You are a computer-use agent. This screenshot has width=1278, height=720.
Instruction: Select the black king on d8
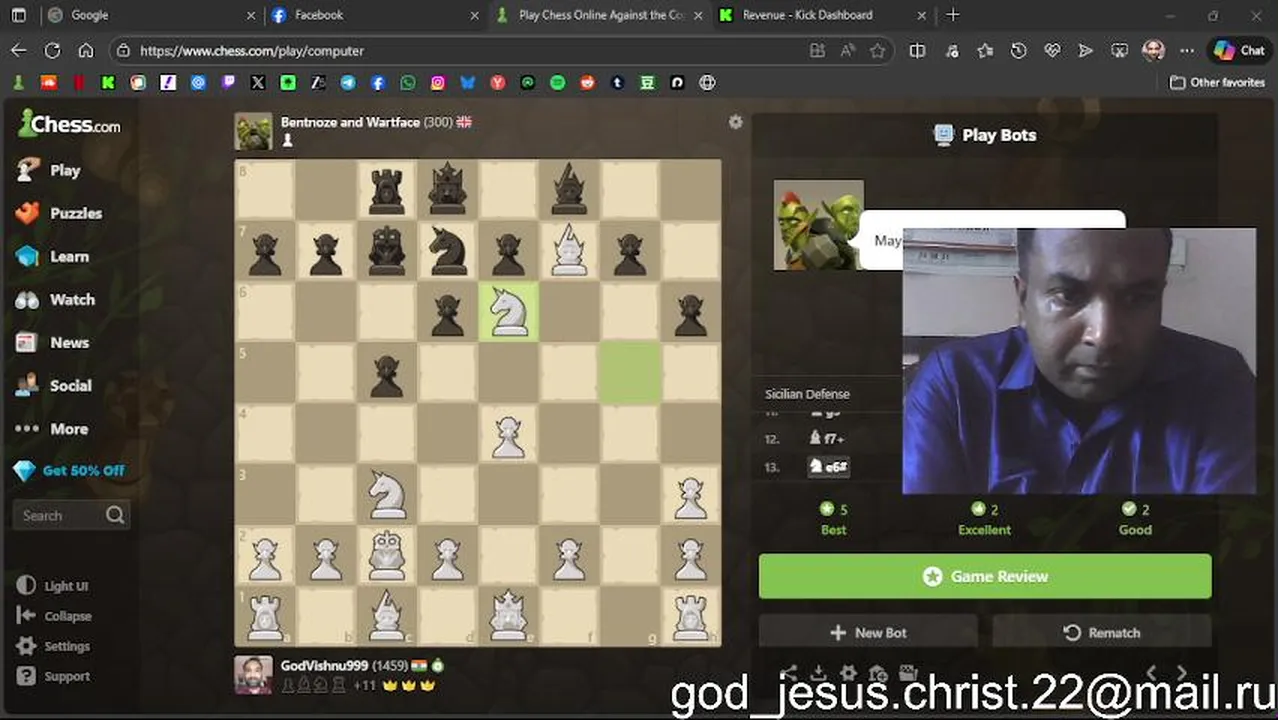coord(447,189)
